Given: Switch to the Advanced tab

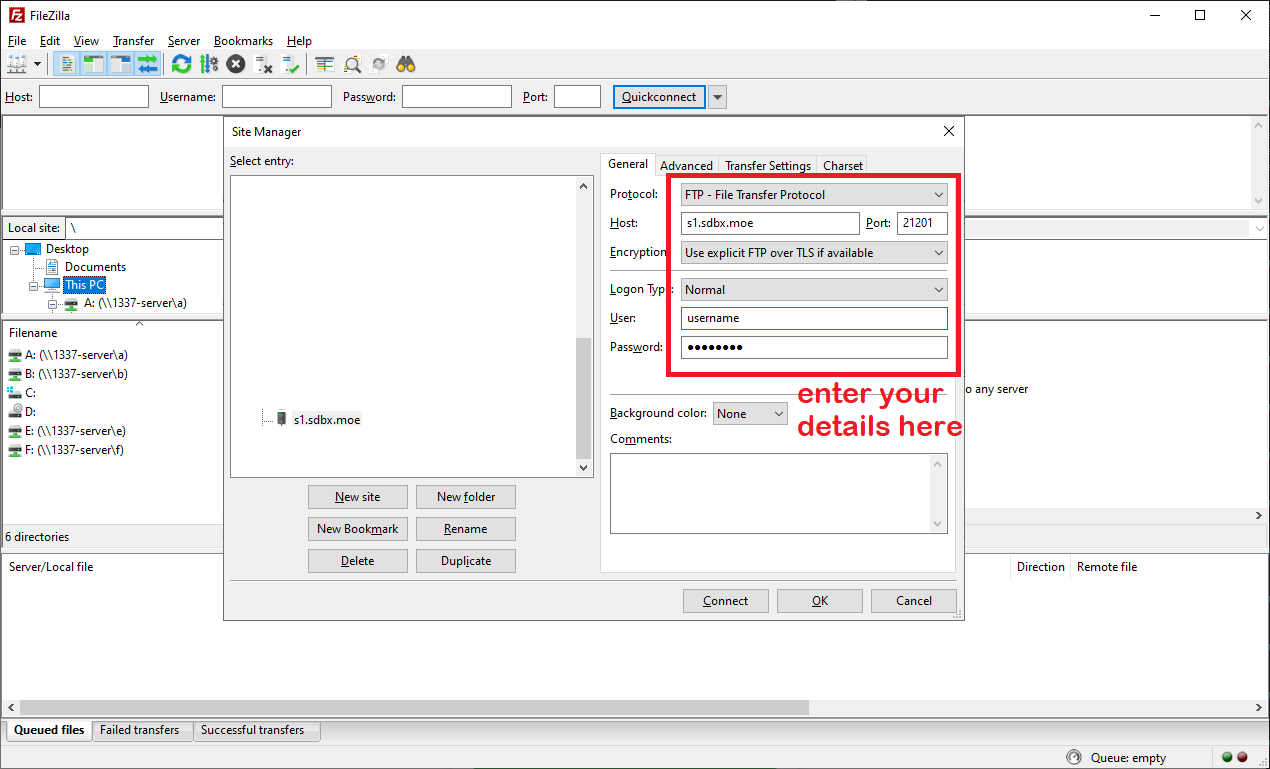Looking at the screenshot, I should 686,166.
